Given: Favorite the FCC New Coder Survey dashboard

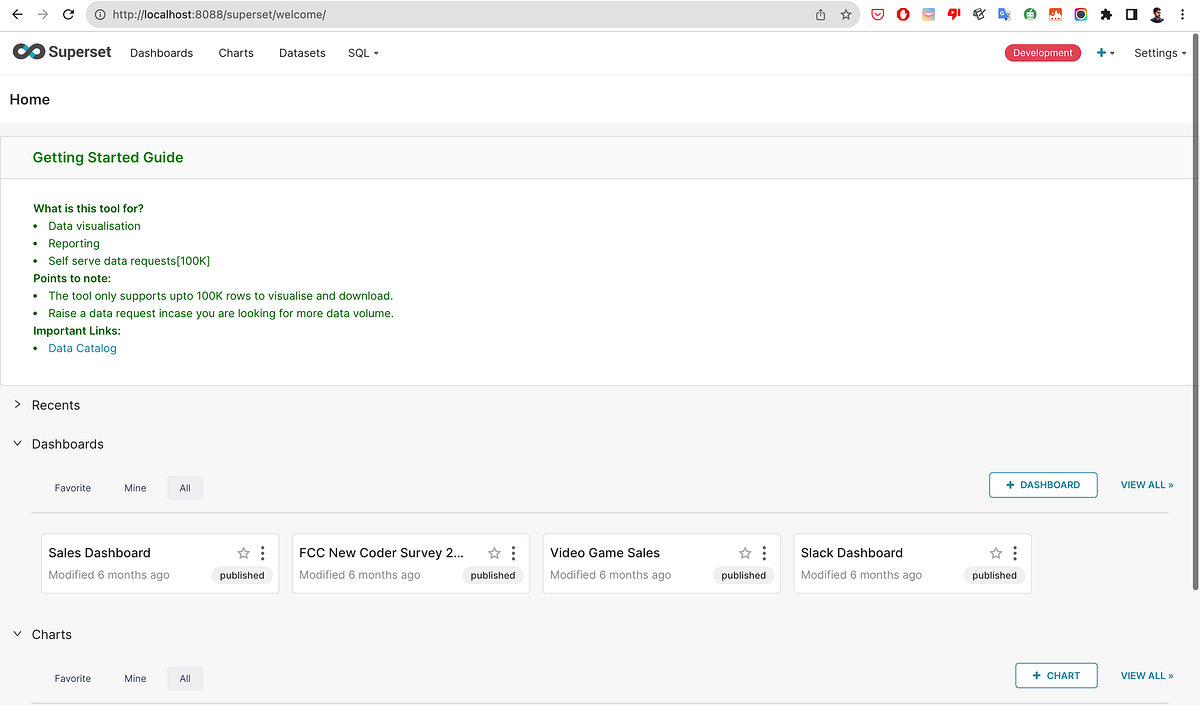Looking at the screenshot, I should click(x=494, y=553).
